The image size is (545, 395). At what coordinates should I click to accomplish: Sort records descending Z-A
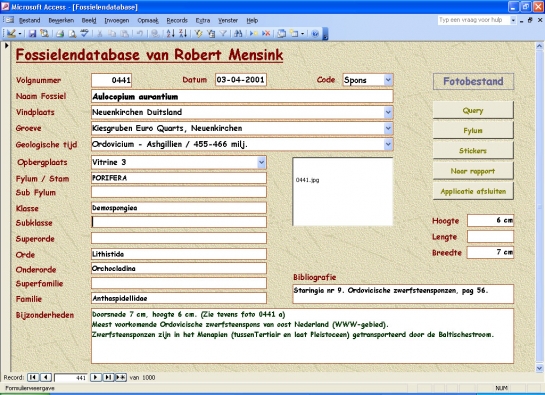(183, 33)
